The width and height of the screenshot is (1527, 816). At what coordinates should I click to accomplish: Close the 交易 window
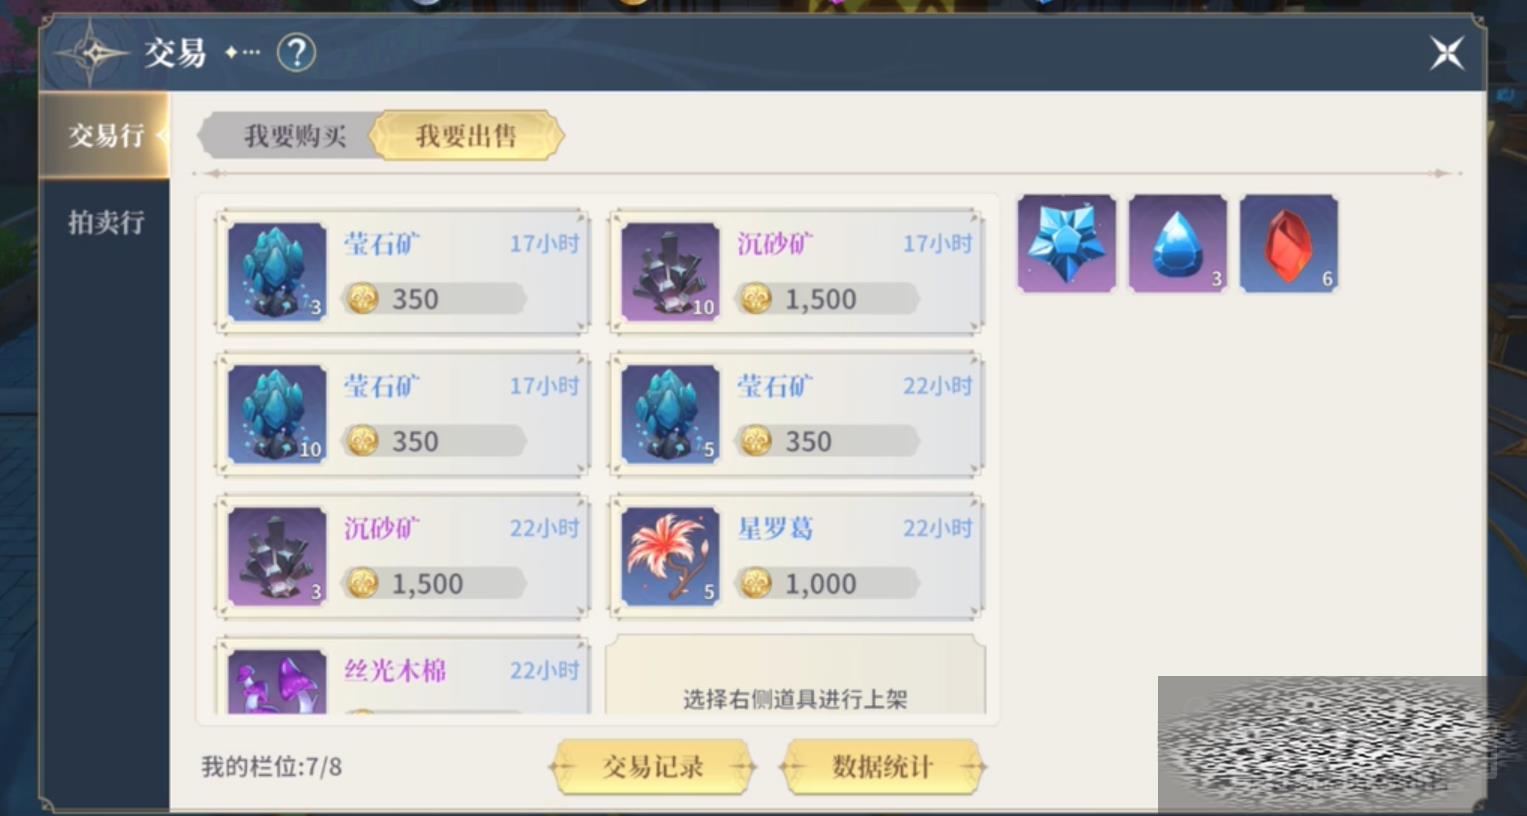[x=1446, y=53]
